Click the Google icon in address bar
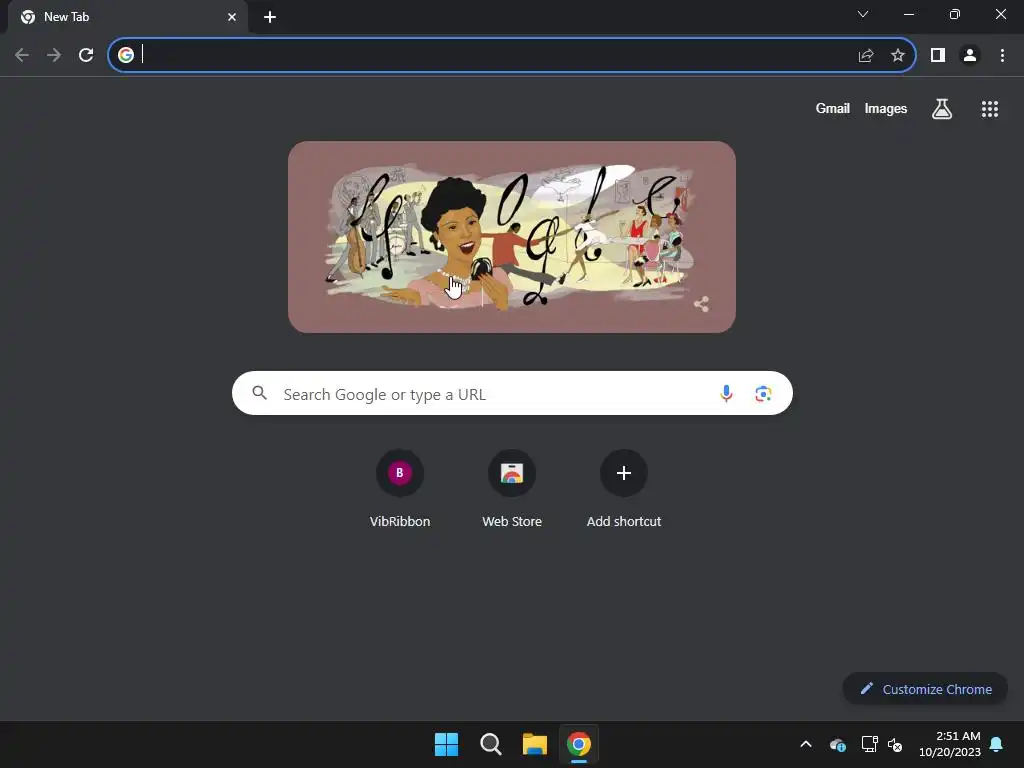Viewport: 1024px width, 768px height. 126,55
